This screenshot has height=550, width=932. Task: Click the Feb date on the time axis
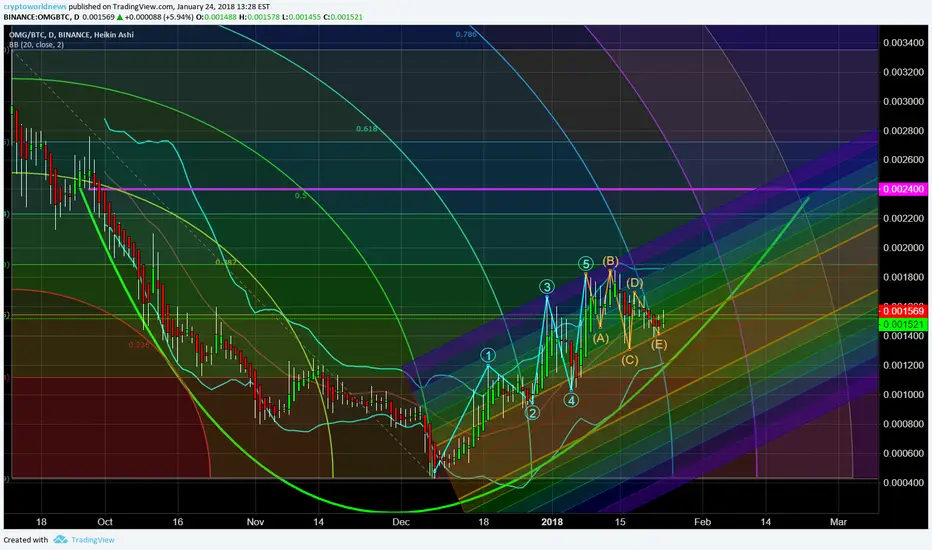[703, 522]
